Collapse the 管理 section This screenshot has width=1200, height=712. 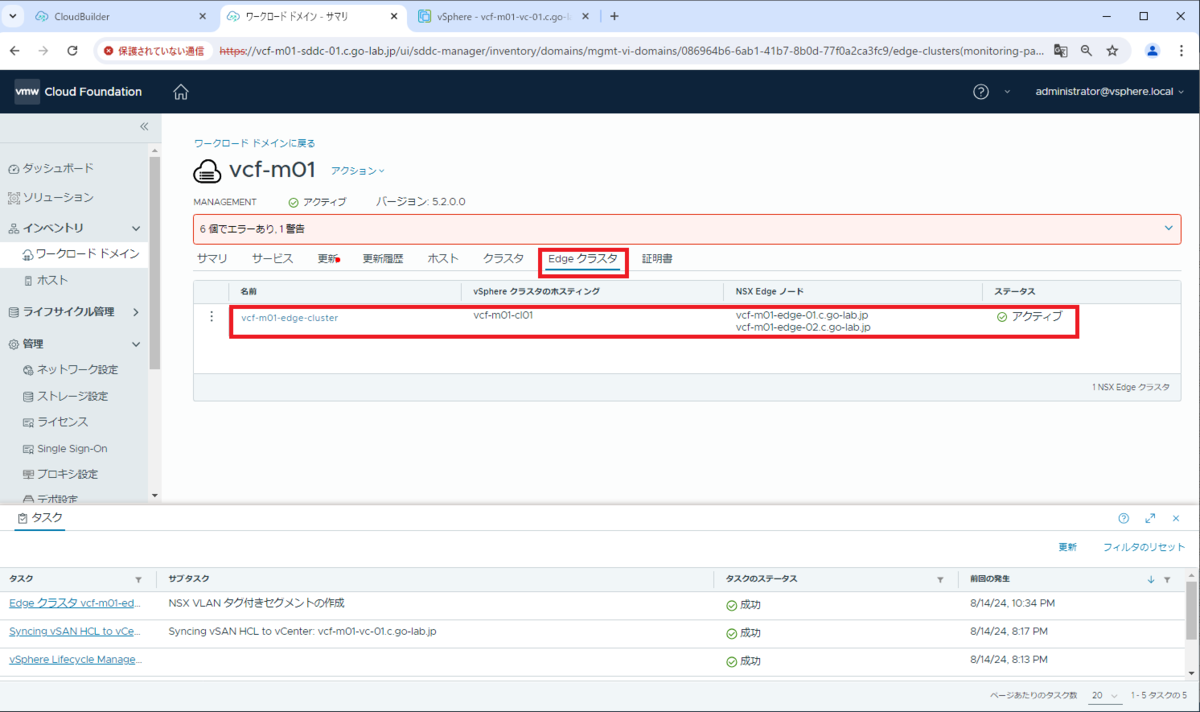137,344
